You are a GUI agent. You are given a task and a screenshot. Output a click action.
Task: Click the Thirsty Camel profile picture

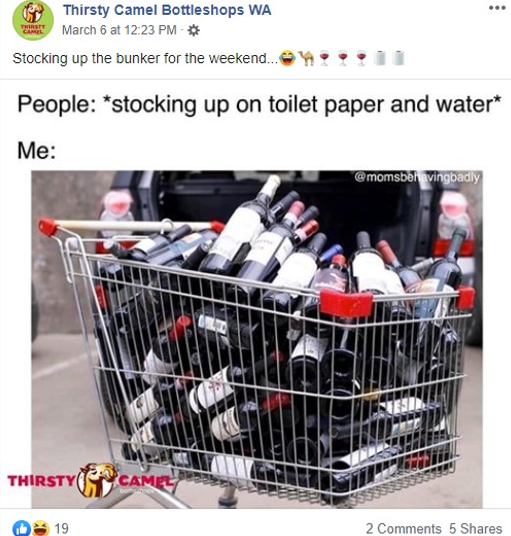tap(33, 21)
